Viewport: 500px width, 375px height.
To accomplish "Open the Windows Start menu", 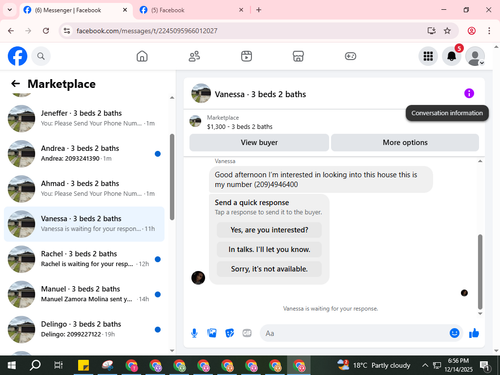I will [11, 365].
